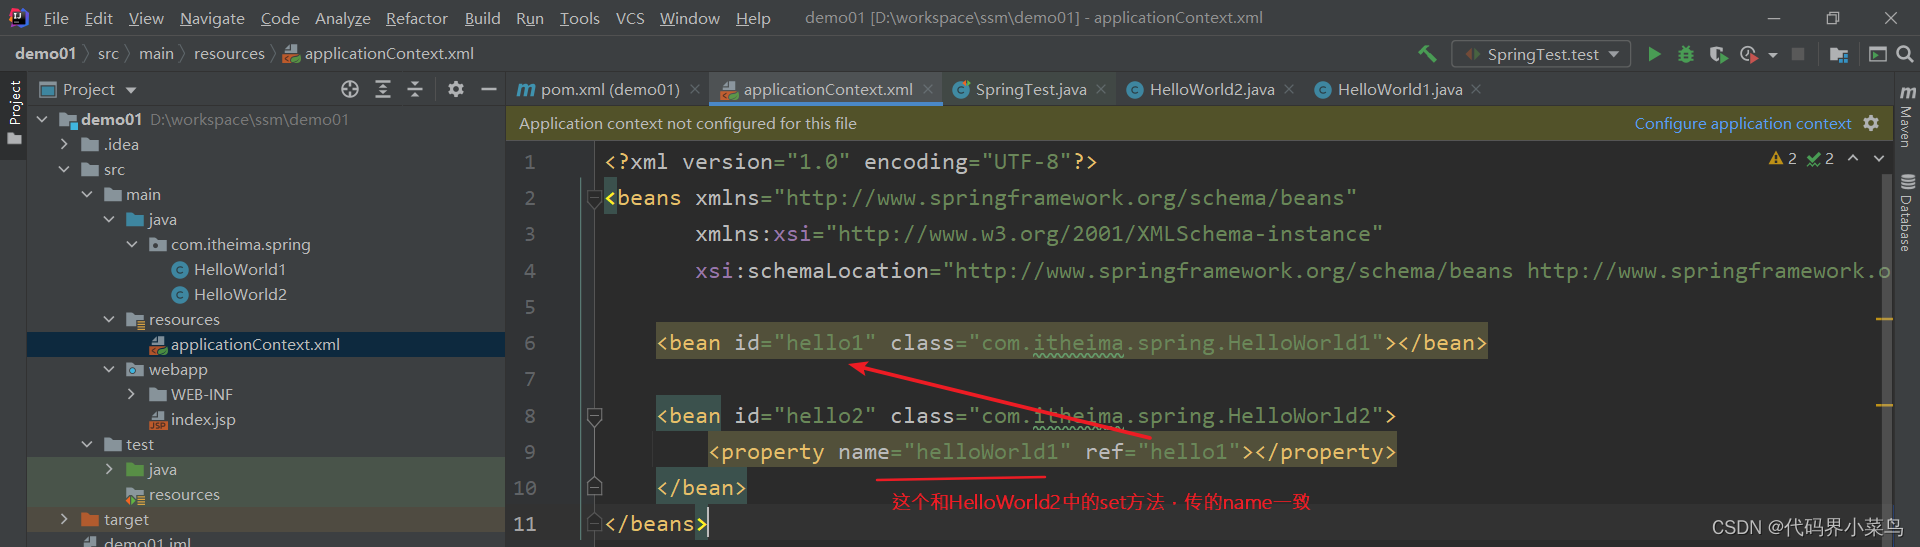
Task: Collapse the demo01 root folder
Action: (43, 119)
